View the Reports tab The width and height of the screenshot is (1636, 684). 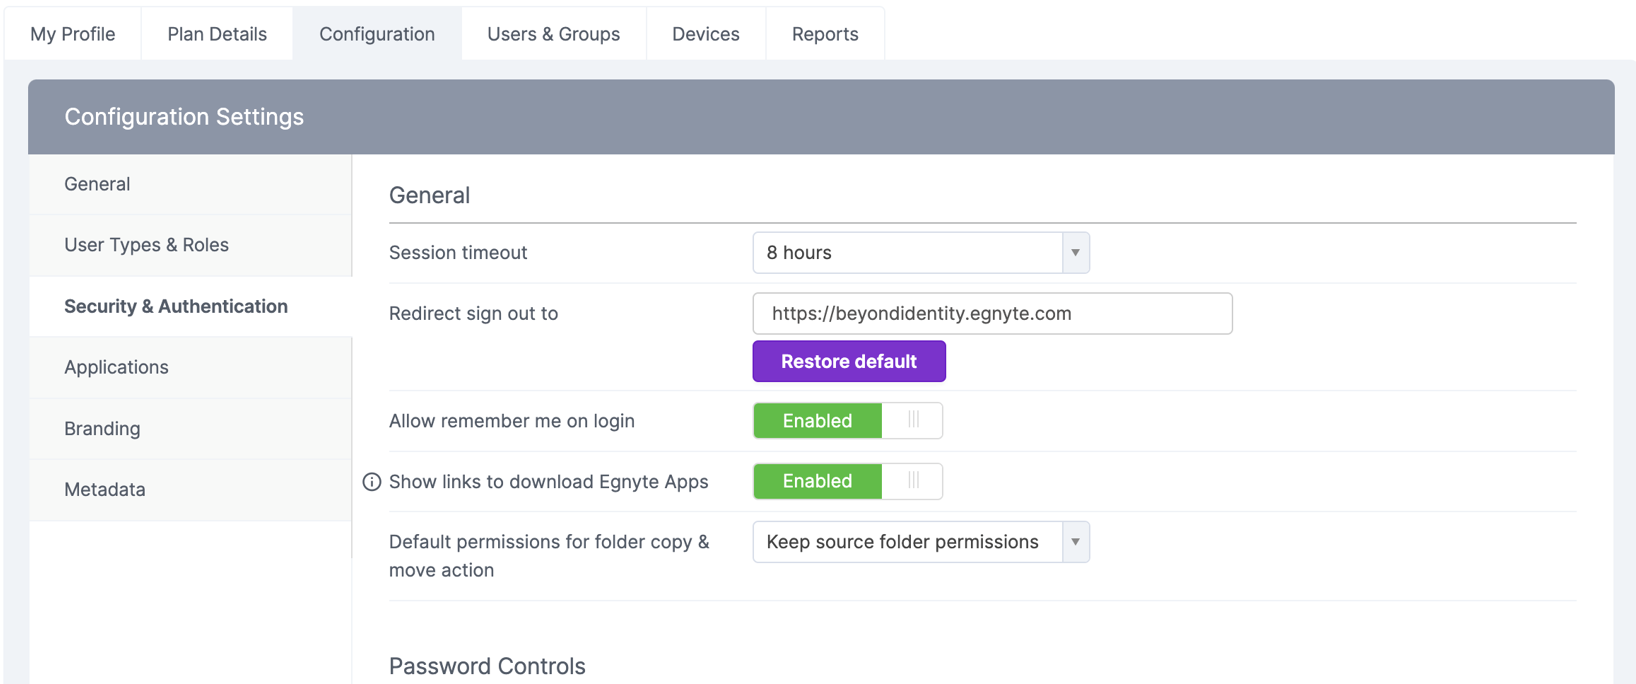[x=825, y=34]
